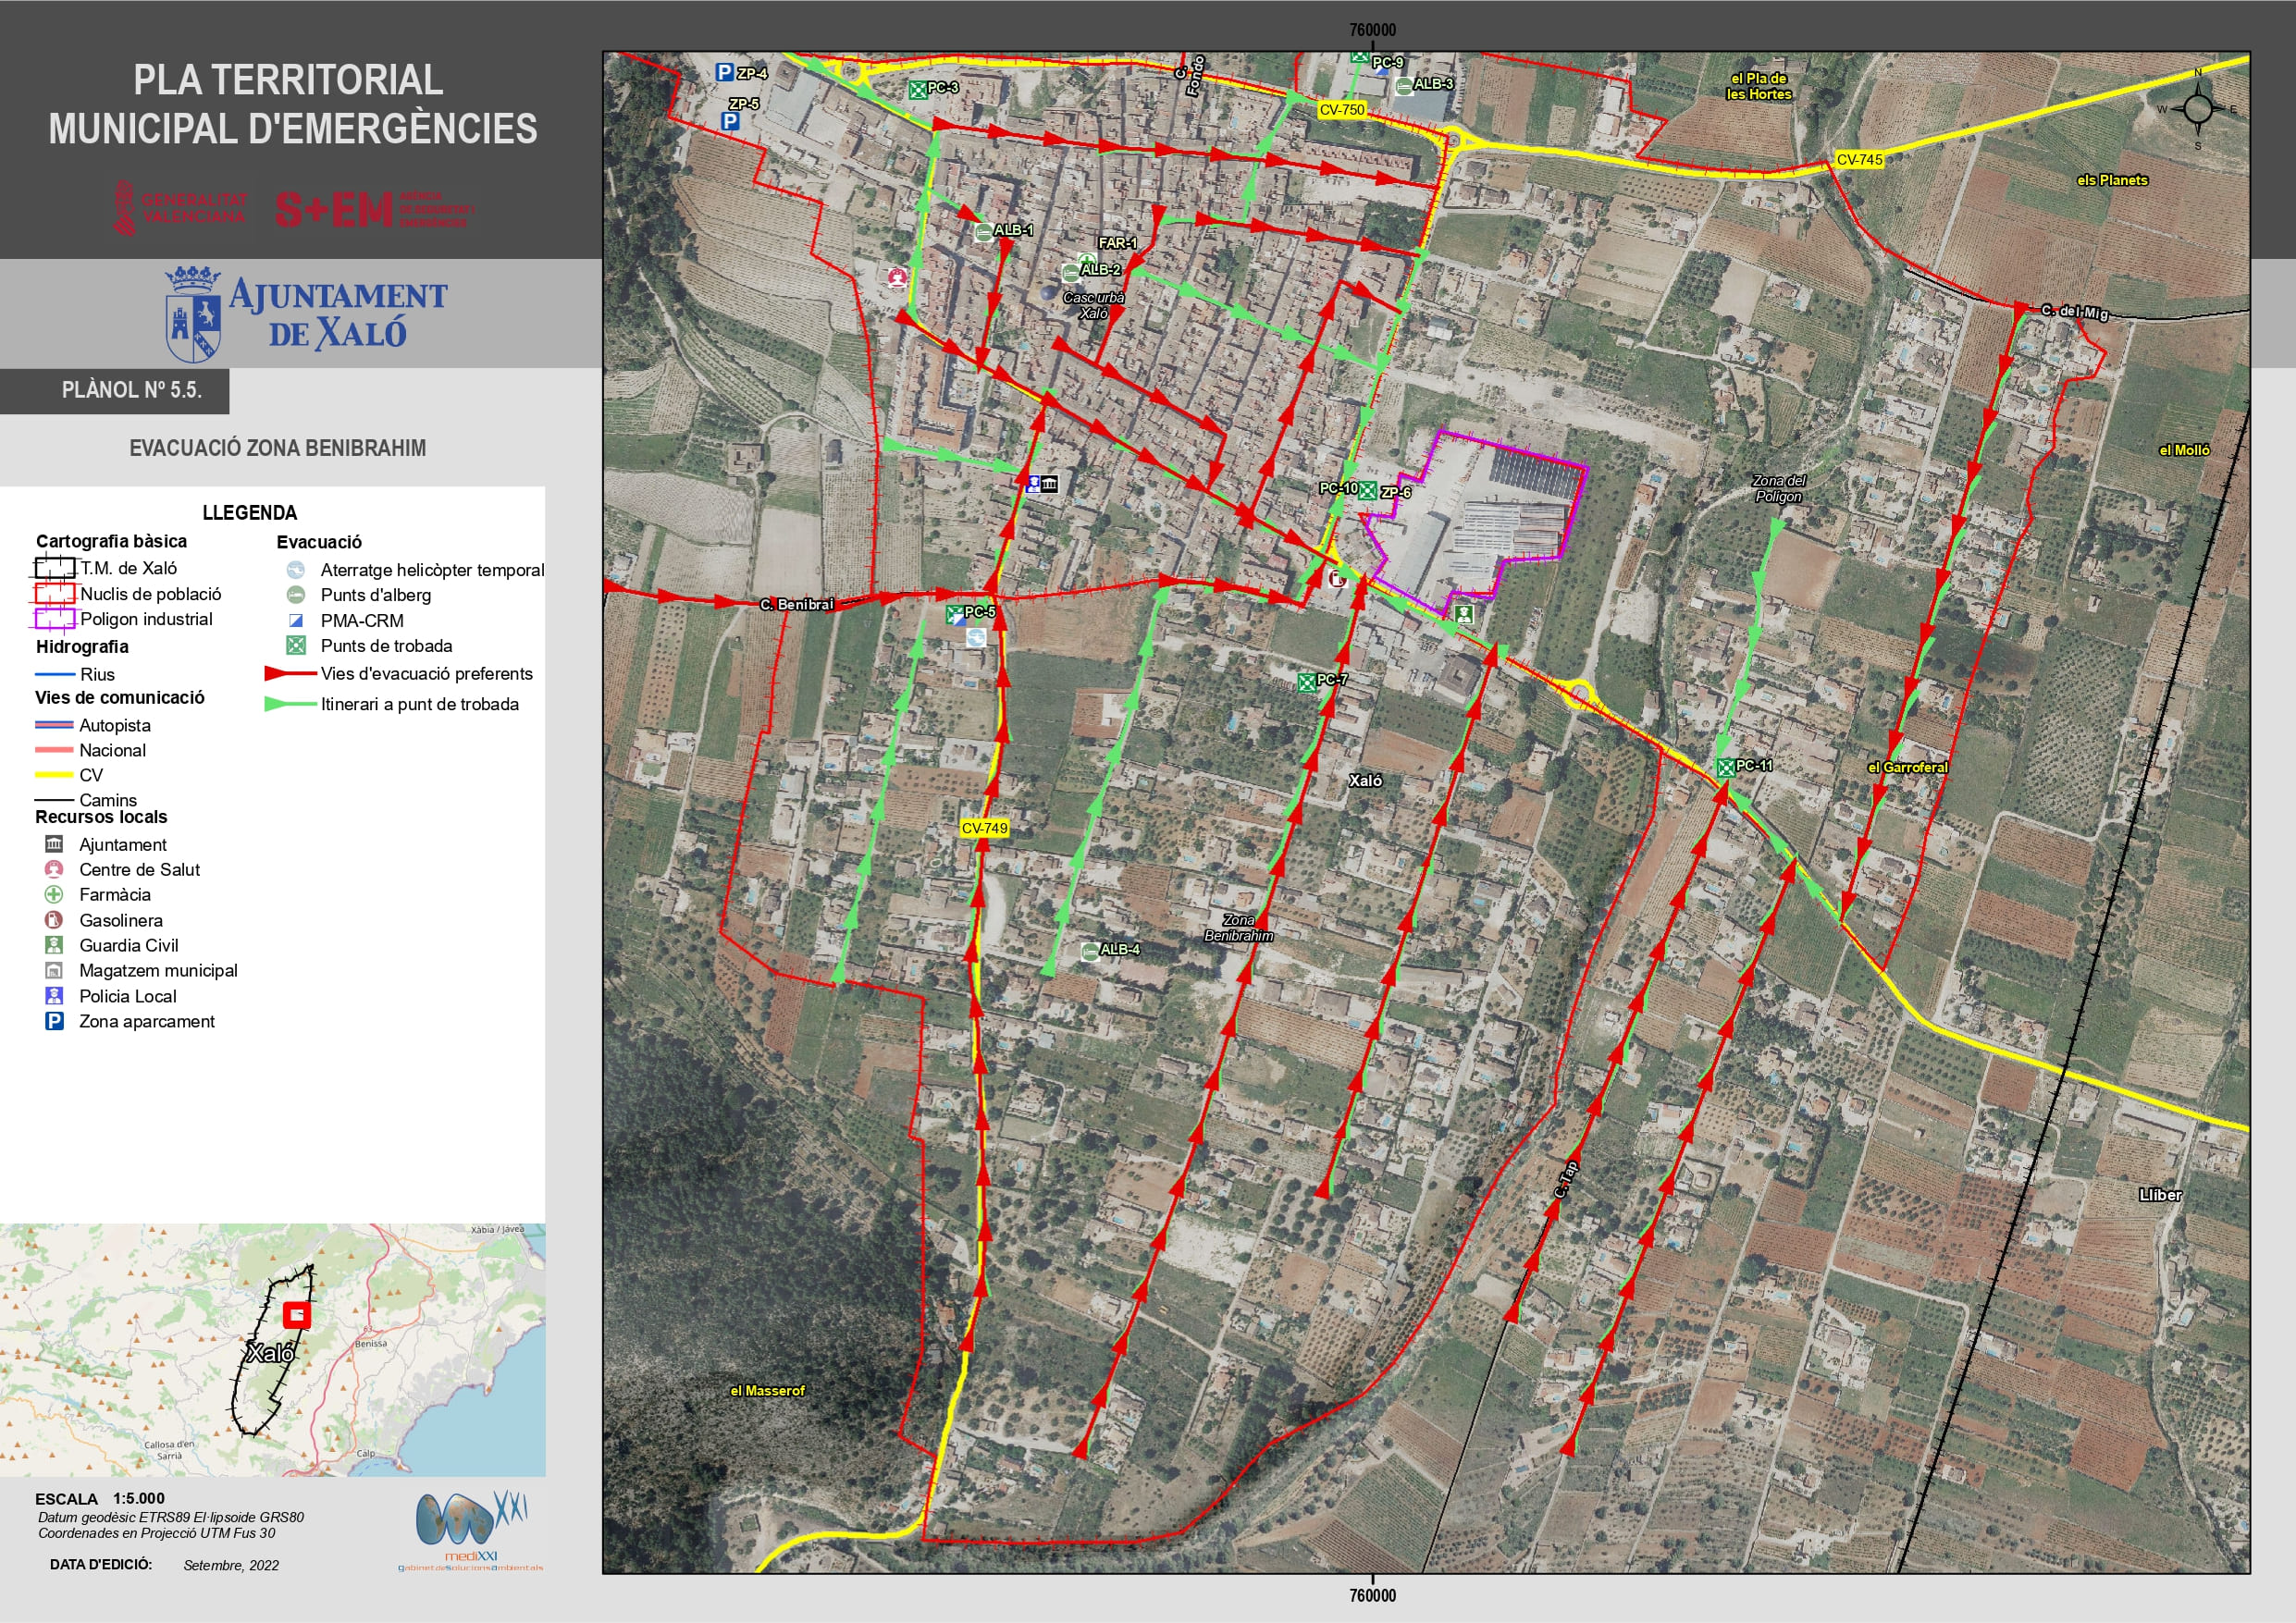
Task: Click the Ajuntament de Xaló logo
Action: point(306,314)
